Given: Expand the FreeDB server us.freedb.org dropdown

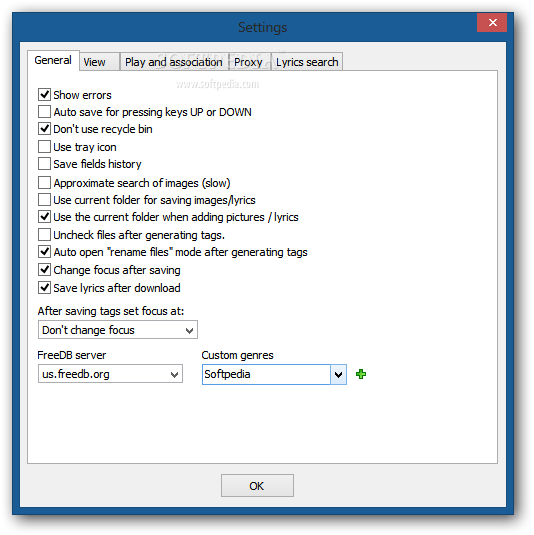Looking at the screenshot, I should click(x=110, y=374).
